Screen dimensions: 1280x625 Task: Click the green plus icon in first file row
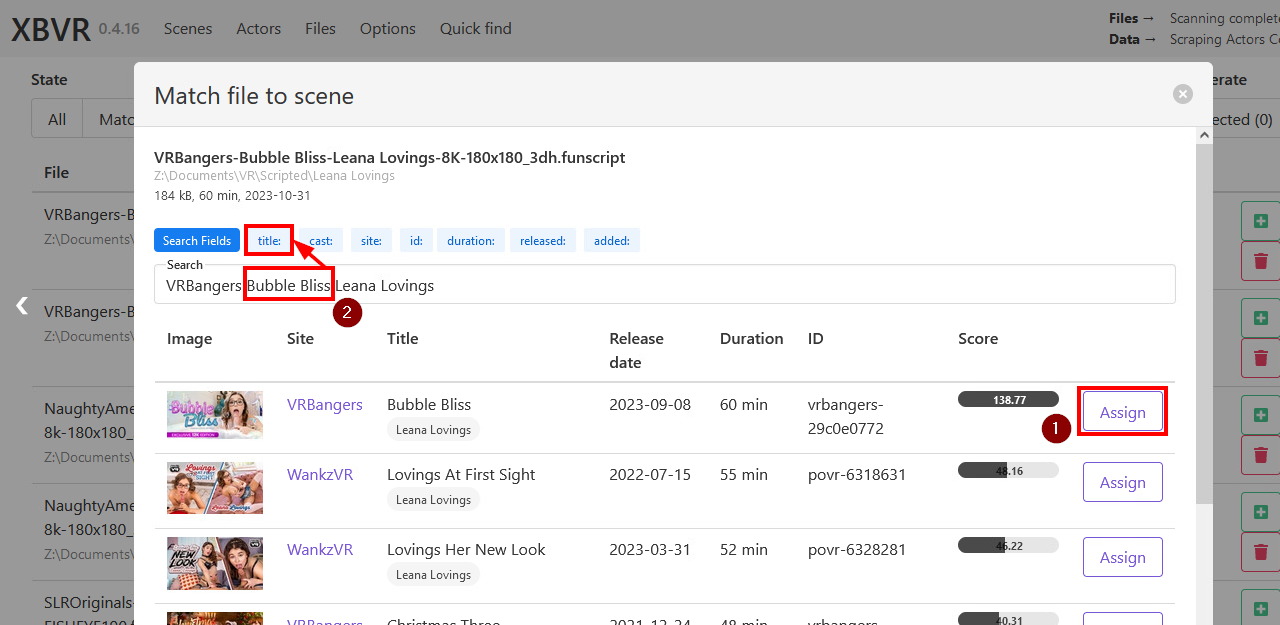click(1260, 220)
